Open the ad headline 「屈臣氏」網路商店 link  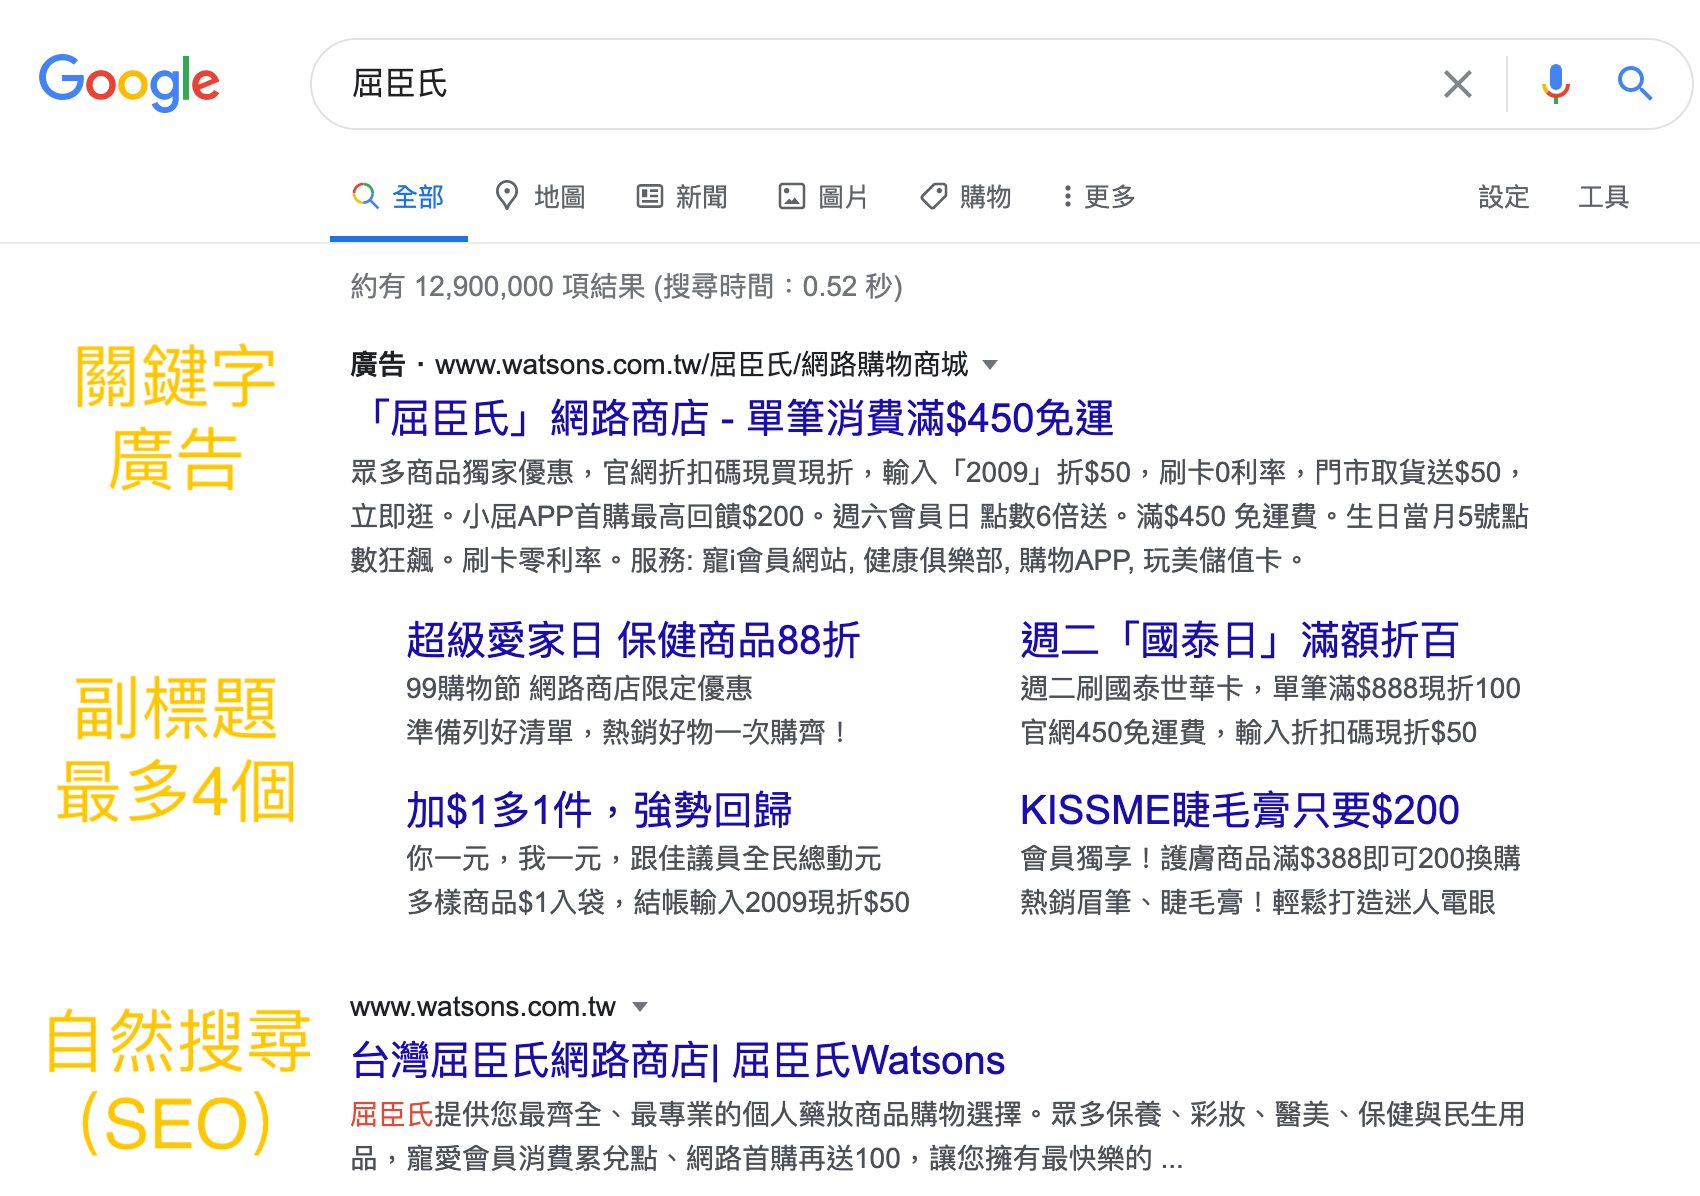(735, 418)
